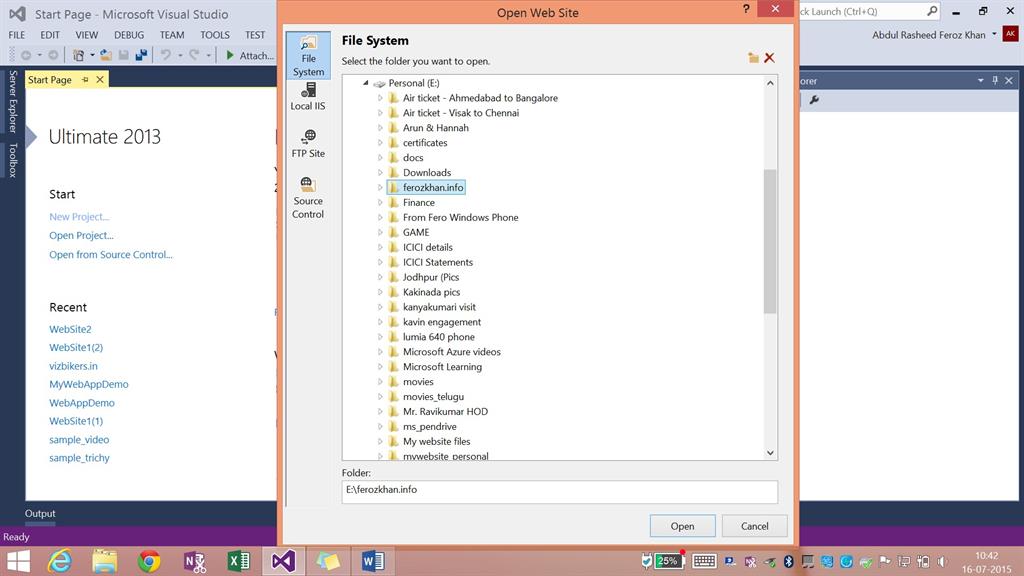Create new folder icon in dialog

[x=753, y=58]
